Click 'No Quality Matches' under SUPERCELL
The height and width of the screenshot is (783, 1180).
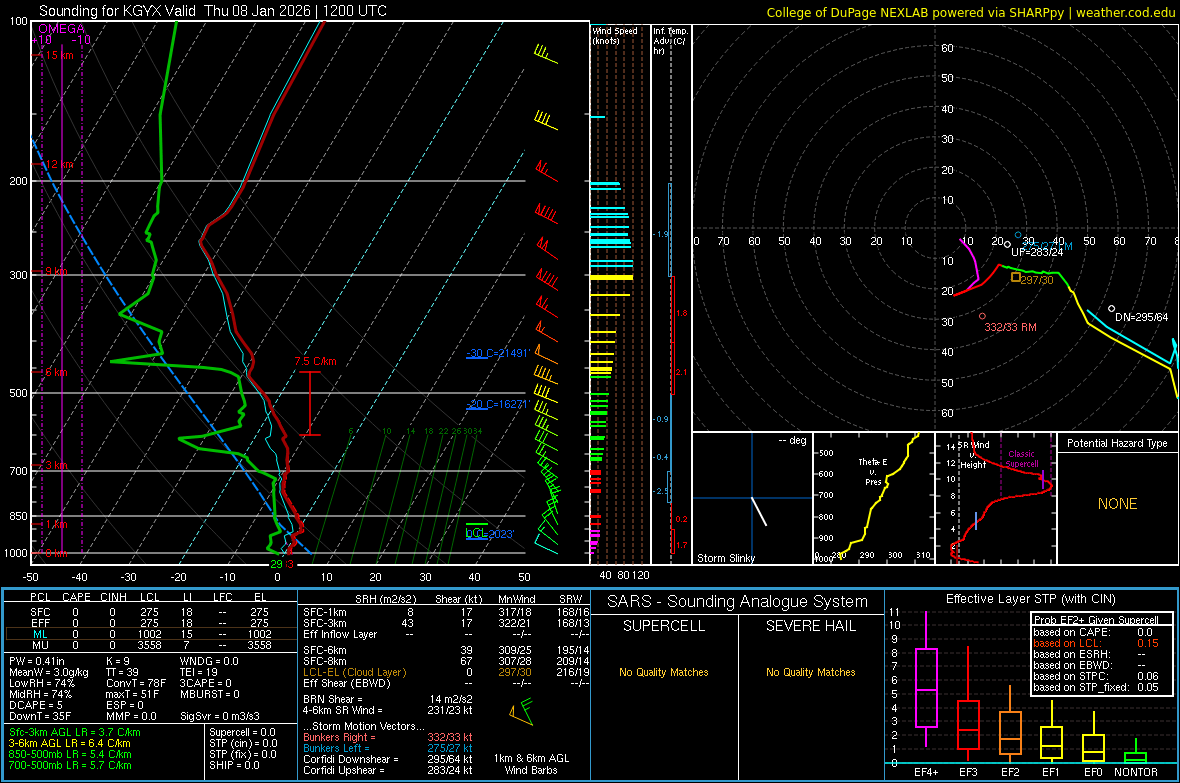coord(664,672)
